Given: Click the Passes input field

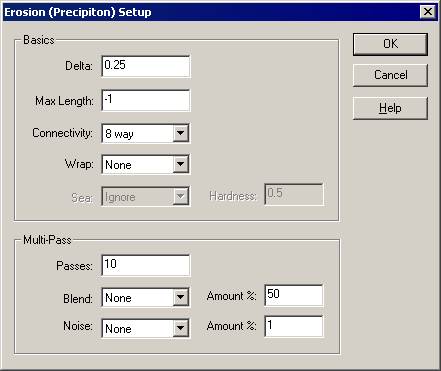Looking at the screenshot, I should click(x=146, y=265).
